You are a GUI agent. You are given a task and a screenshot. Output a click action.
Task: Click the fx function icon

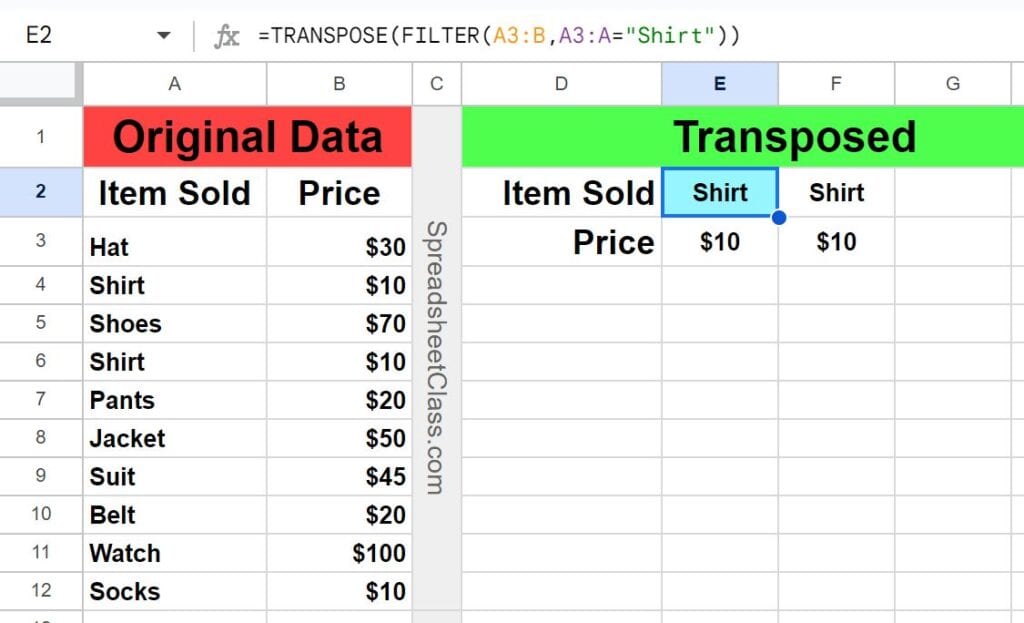[227, 36]
